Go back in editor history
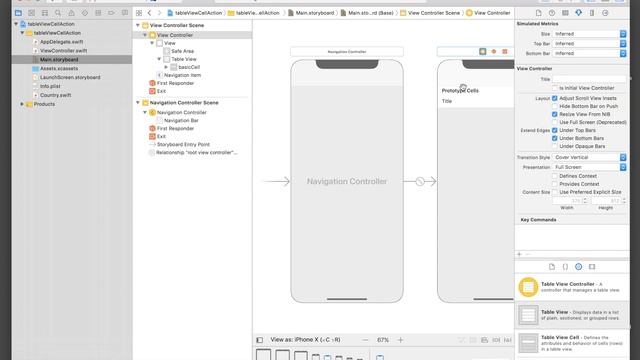 click(x=149, y=13)
